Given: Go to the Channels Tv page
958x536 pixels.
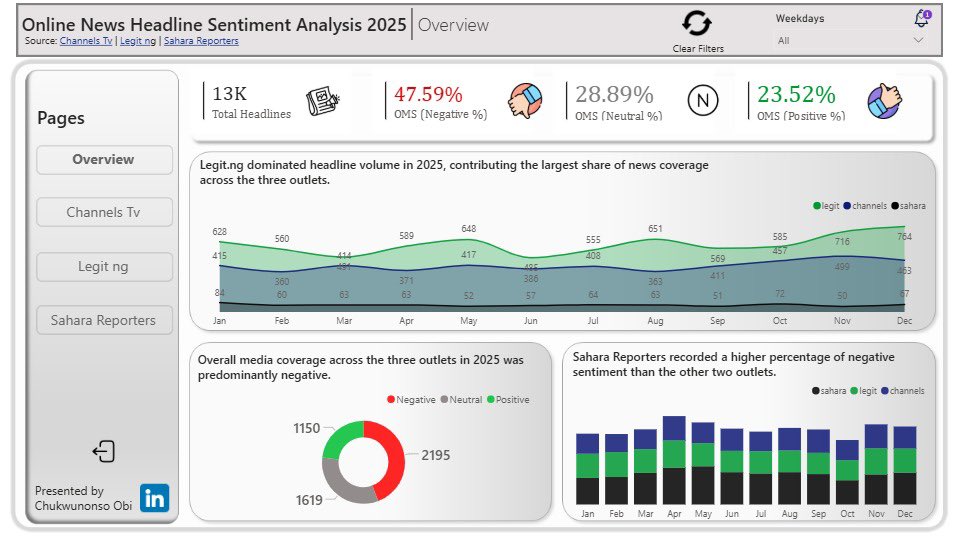Looking at the screenshot, I should point(104,212).
